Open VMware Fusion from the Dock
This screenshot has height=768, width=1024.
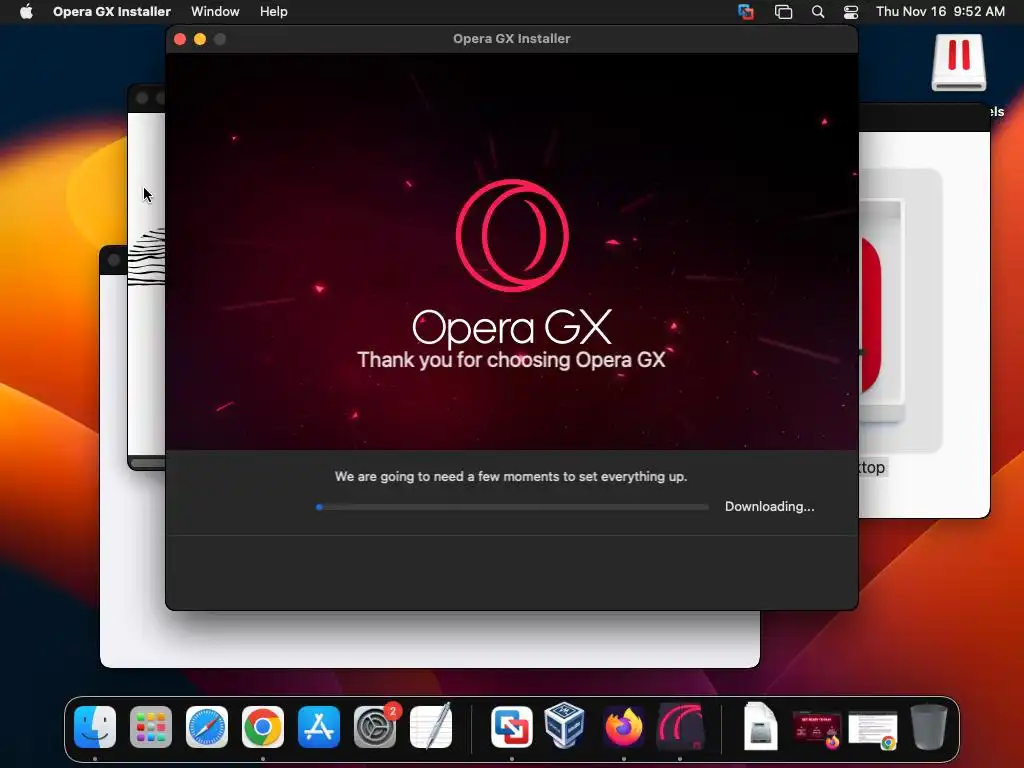(x=512, y=727)
